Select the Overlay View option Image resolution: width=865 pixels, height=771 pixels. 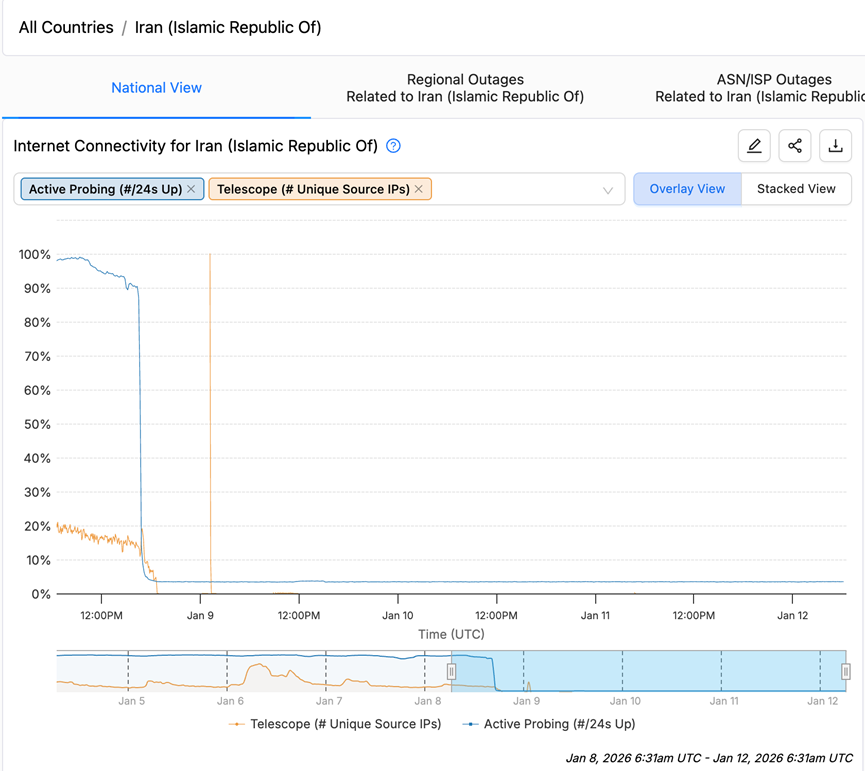(687, 189)
